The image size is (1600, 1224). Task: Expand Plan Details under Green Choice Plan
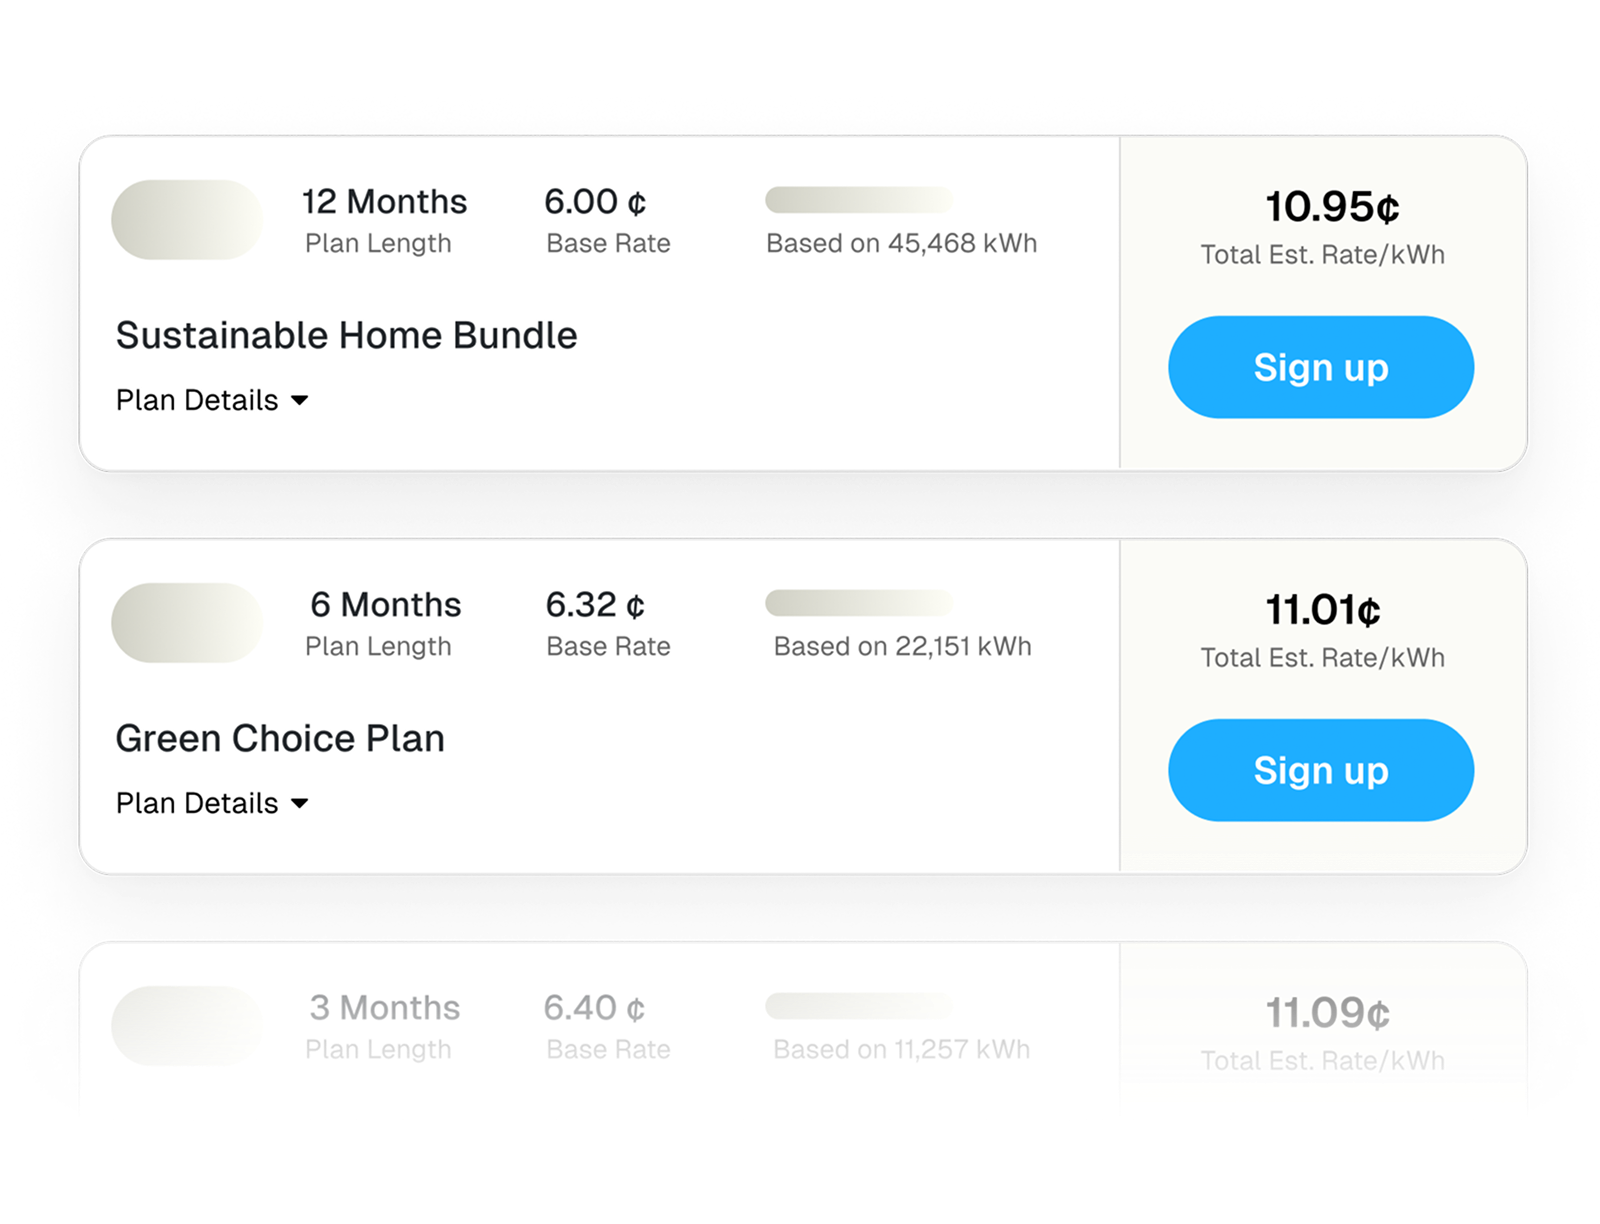point(212,803)
